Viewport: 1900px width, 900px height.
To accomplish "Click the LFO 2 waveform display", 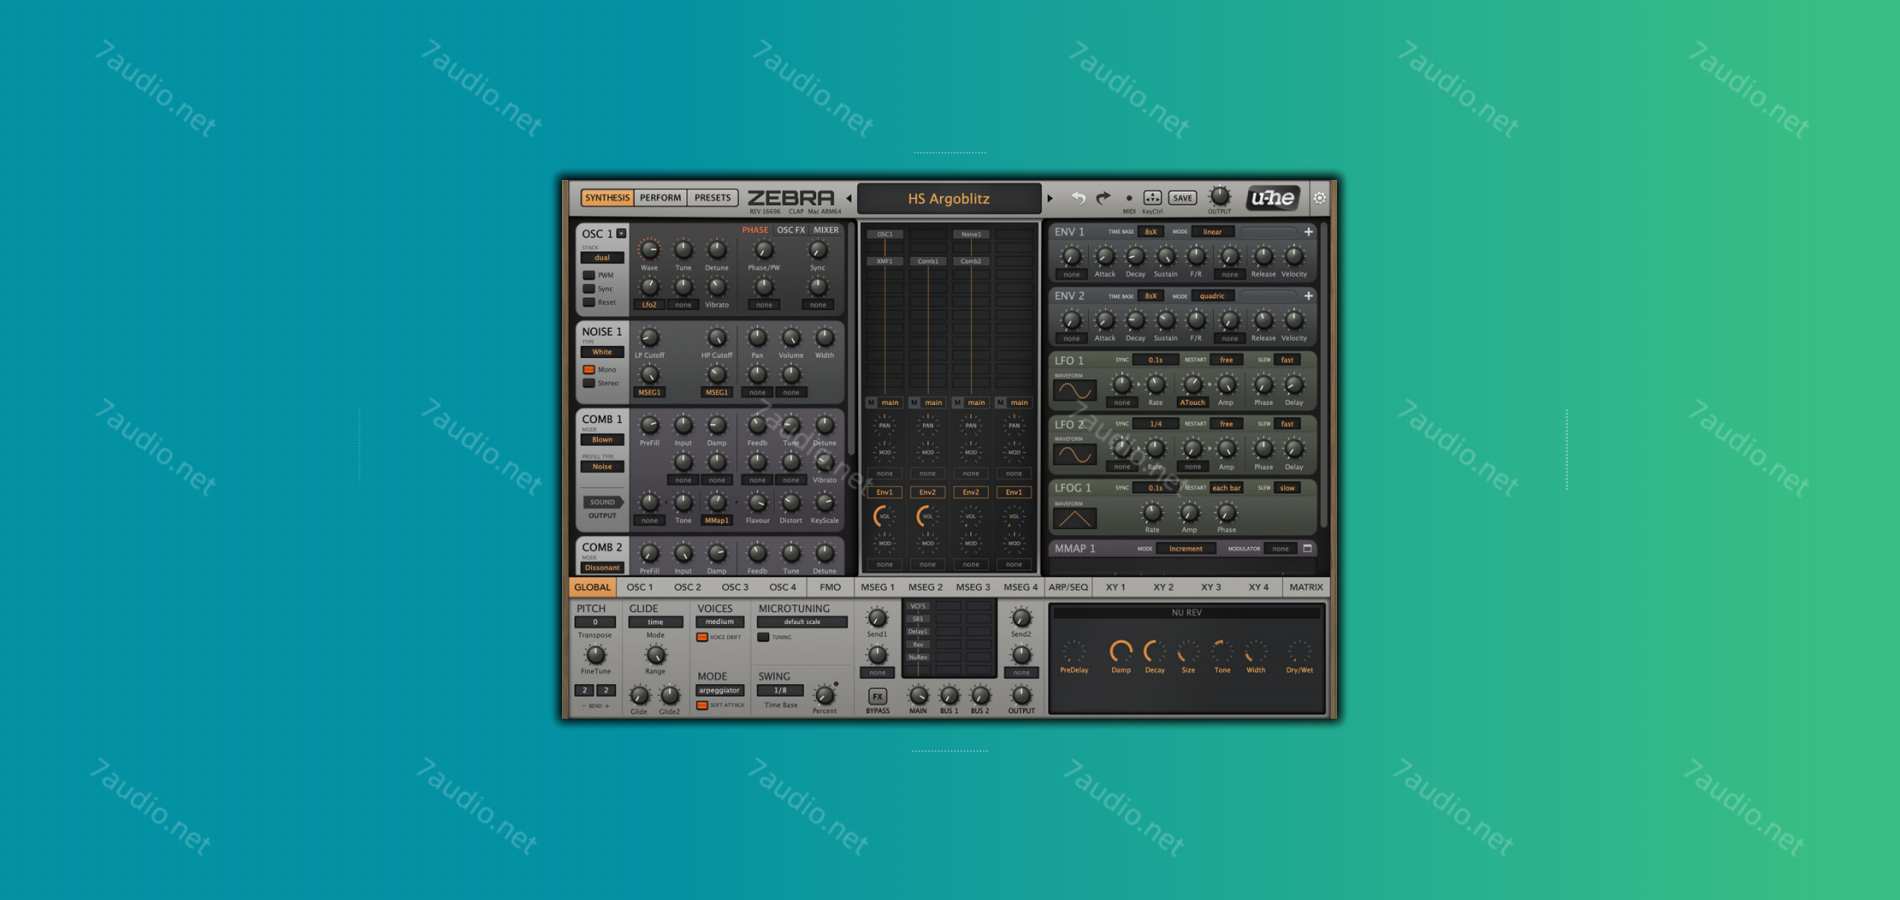I will click(x=1074, y=454).
